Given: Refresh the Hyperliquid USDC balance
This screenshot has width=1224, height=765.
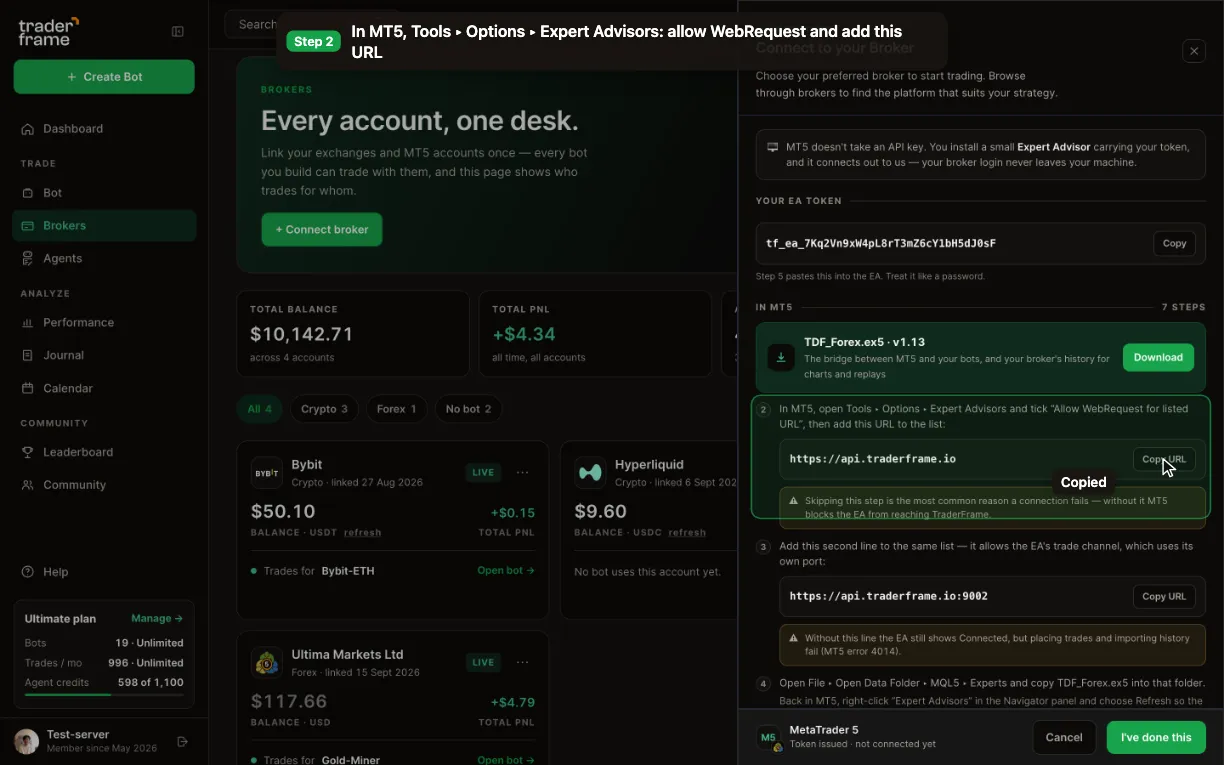Looking at the screenshot, I should pyautogui.click(x=687, y=533).
